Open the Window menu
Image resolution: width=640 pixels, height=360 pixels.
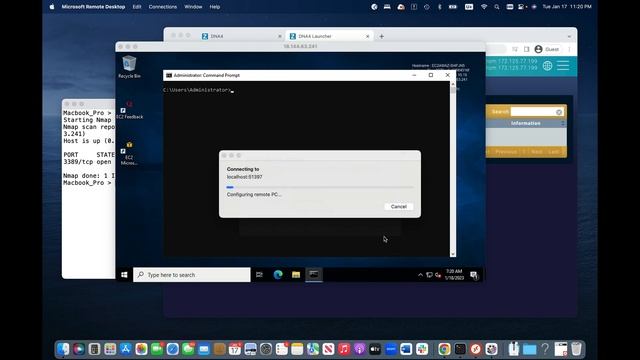193,7
